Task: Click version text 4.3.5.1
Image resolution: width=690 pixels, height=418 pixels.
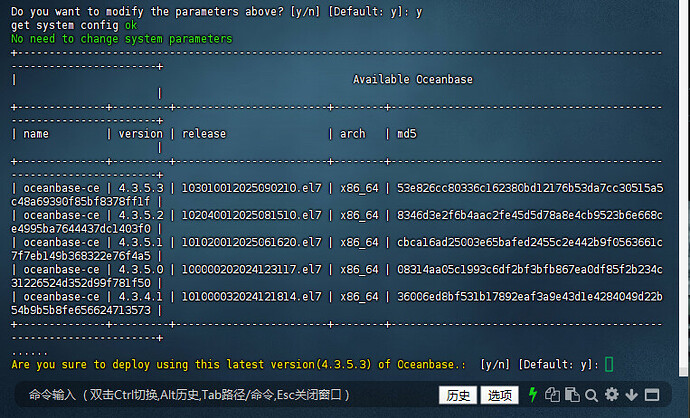Action: tap(141, 242)
